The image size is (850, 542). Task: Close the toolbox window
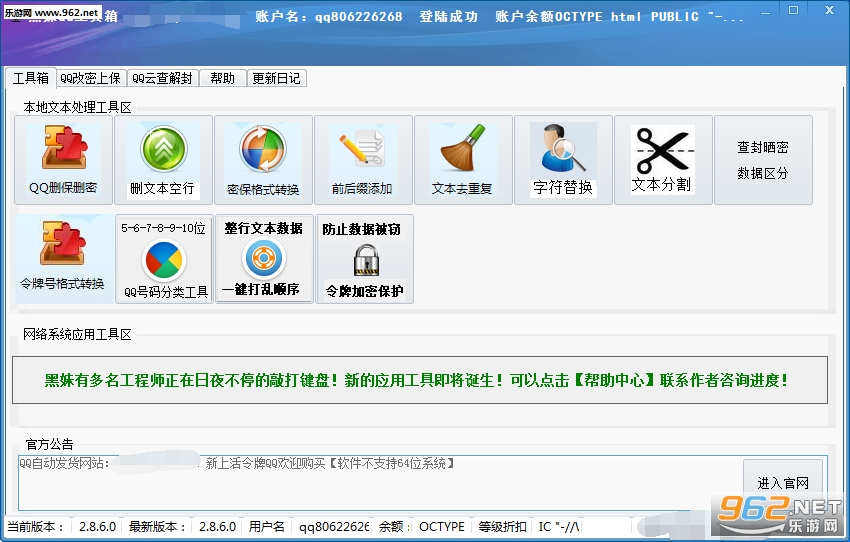pyautogui.click(x=829, y=10)
